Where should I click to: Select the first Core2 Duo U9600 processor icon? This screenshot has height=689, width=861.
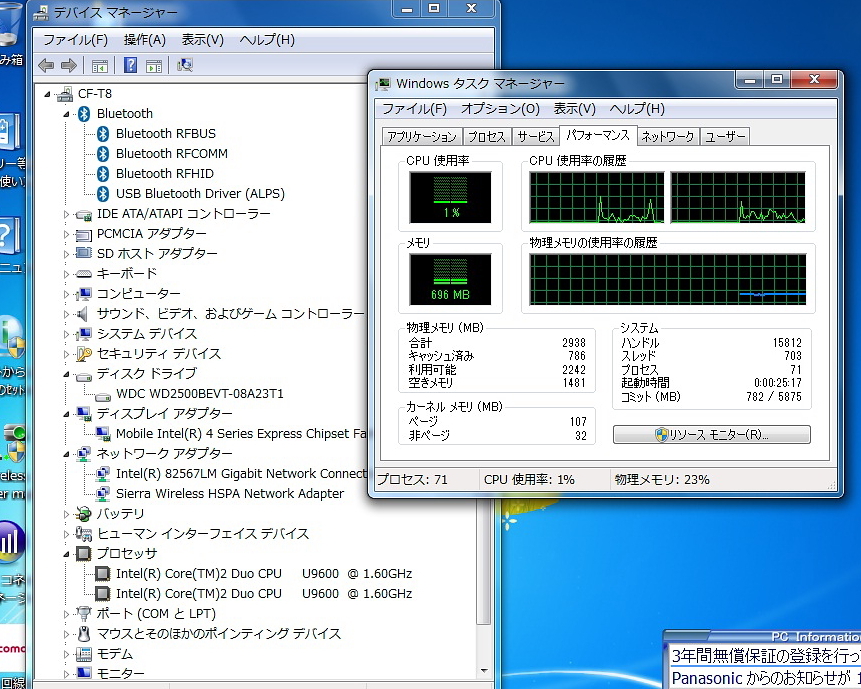103,574
